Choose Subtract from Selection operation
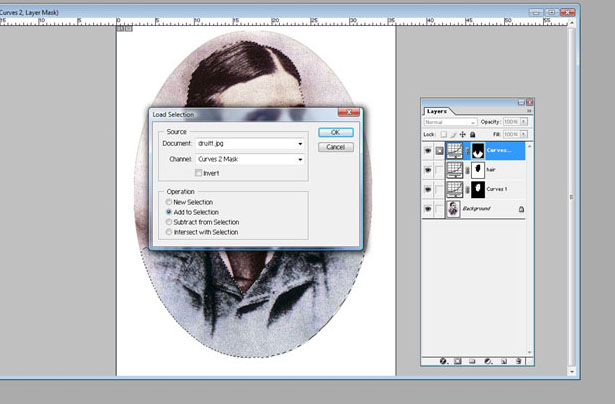This screenshot has width=615, height=404. 168,222
